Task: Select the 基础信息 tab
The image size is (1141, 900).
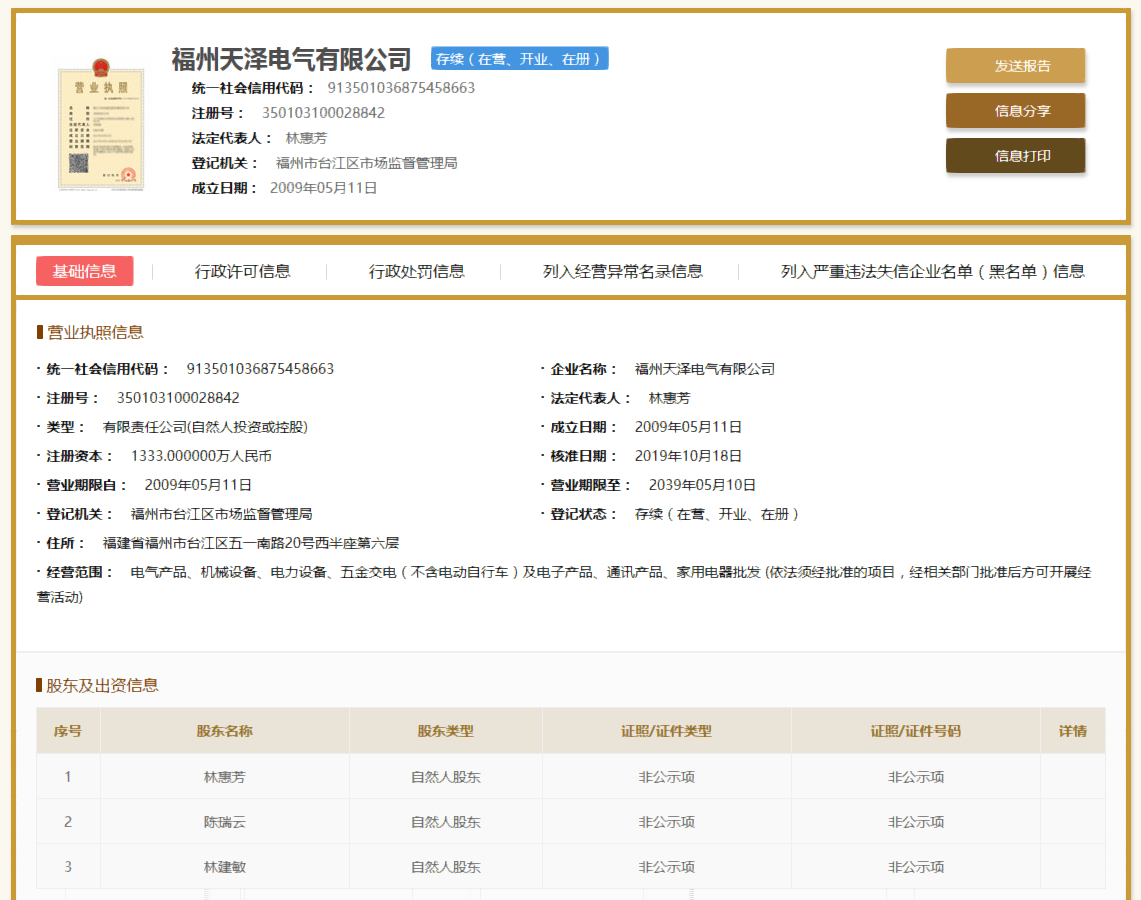Action: click(x=84, y=271)
